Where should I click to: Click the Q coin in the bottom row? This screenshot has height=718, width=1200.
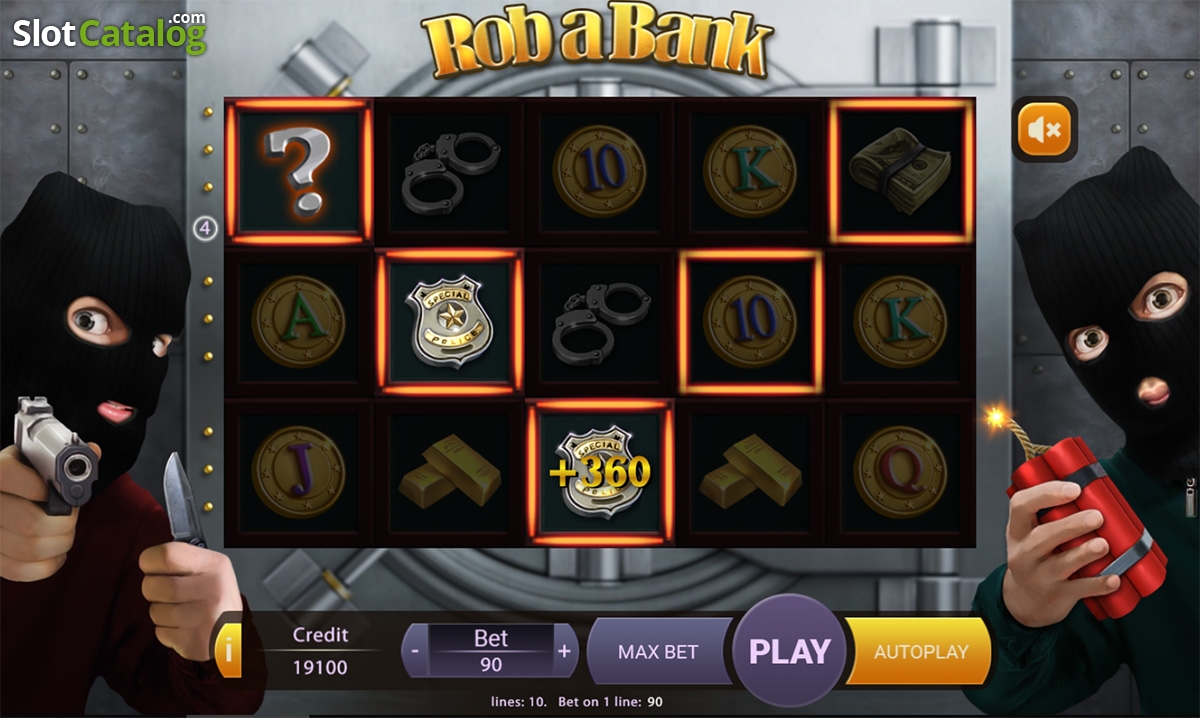point(900,472)
